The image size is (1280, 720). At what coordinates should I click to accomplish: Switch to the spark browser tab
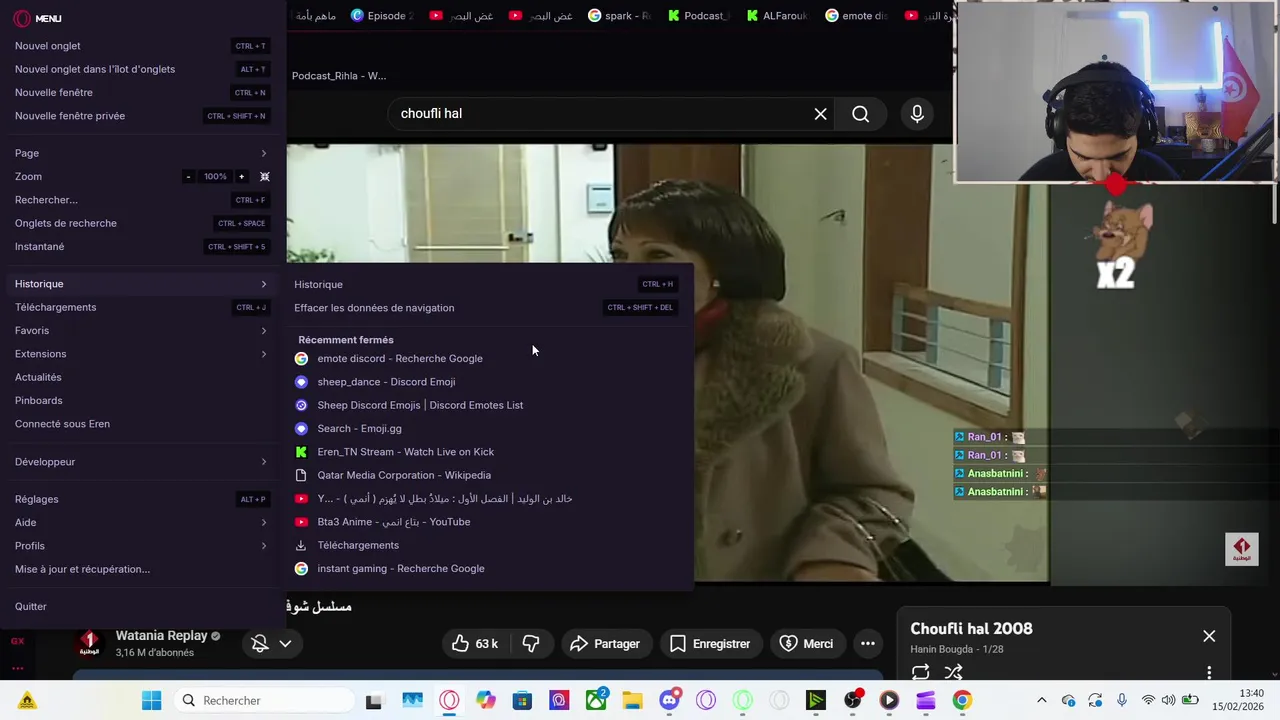(621, 16)
